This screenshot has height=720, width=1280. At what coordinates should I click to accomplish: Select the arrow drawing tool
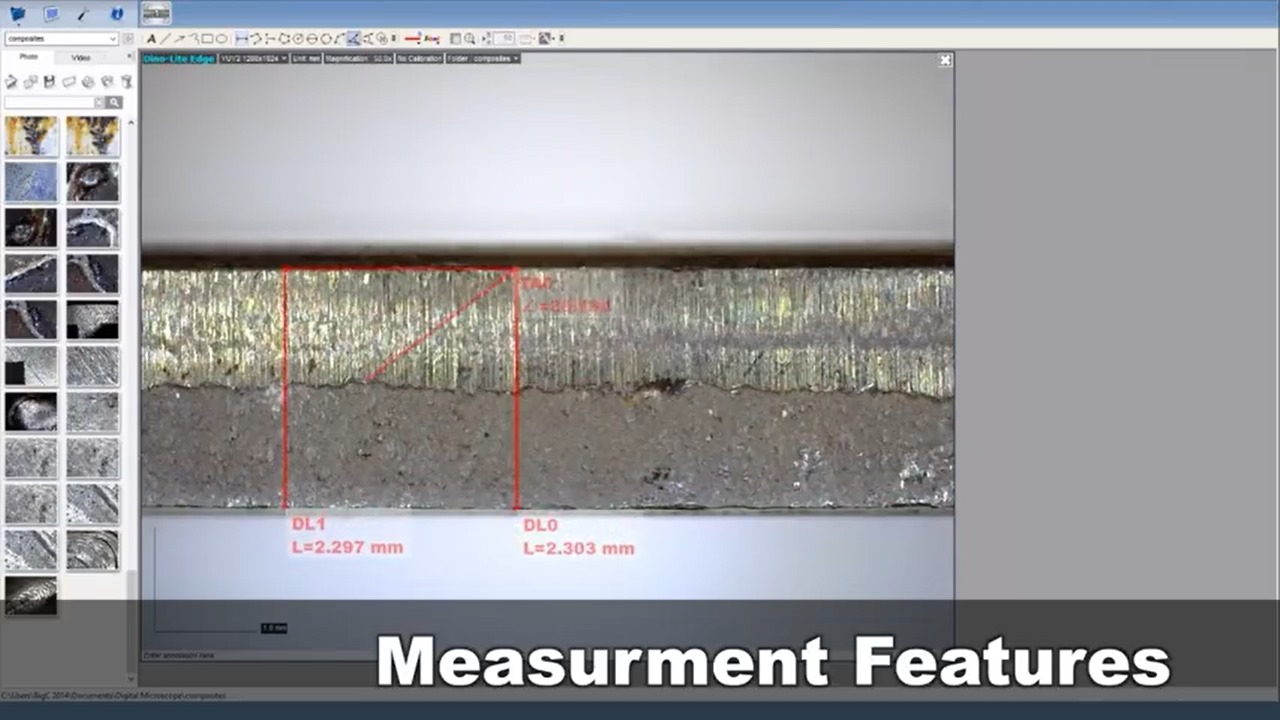(180, 39)
